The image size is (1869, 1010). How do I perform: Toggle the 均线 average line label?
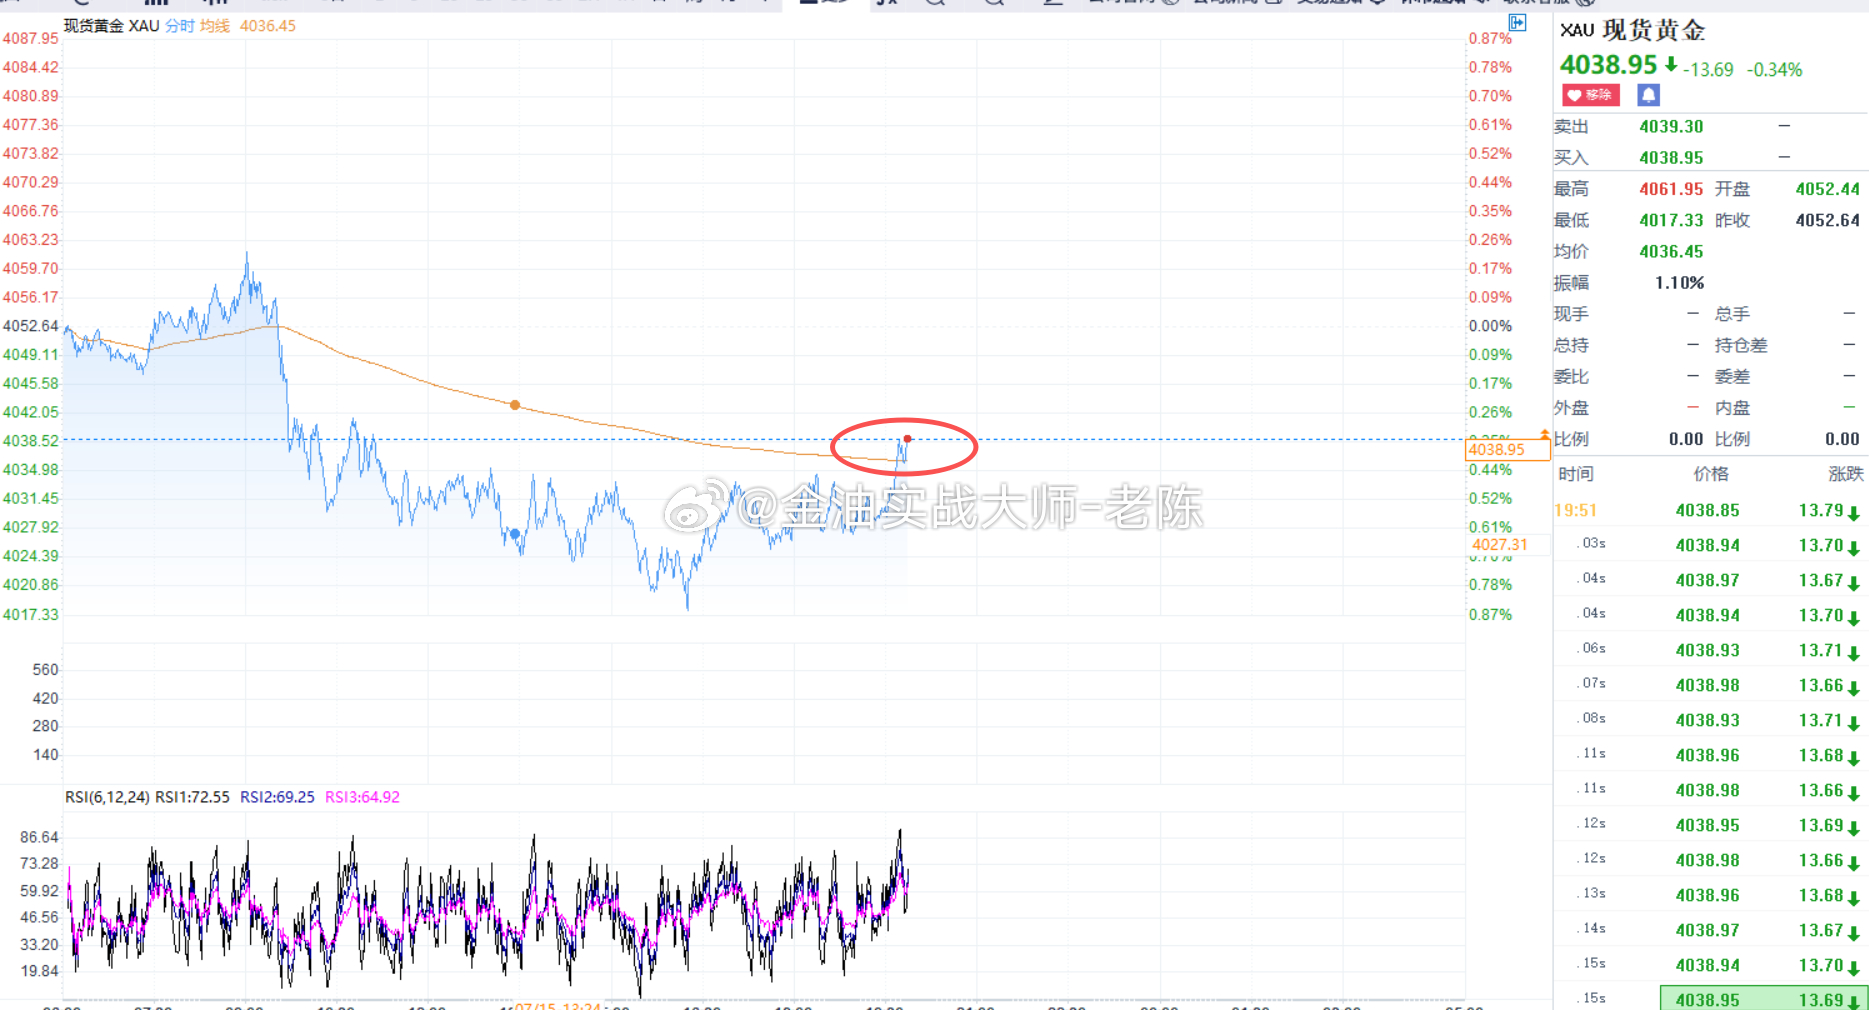[x=214, y=26]
